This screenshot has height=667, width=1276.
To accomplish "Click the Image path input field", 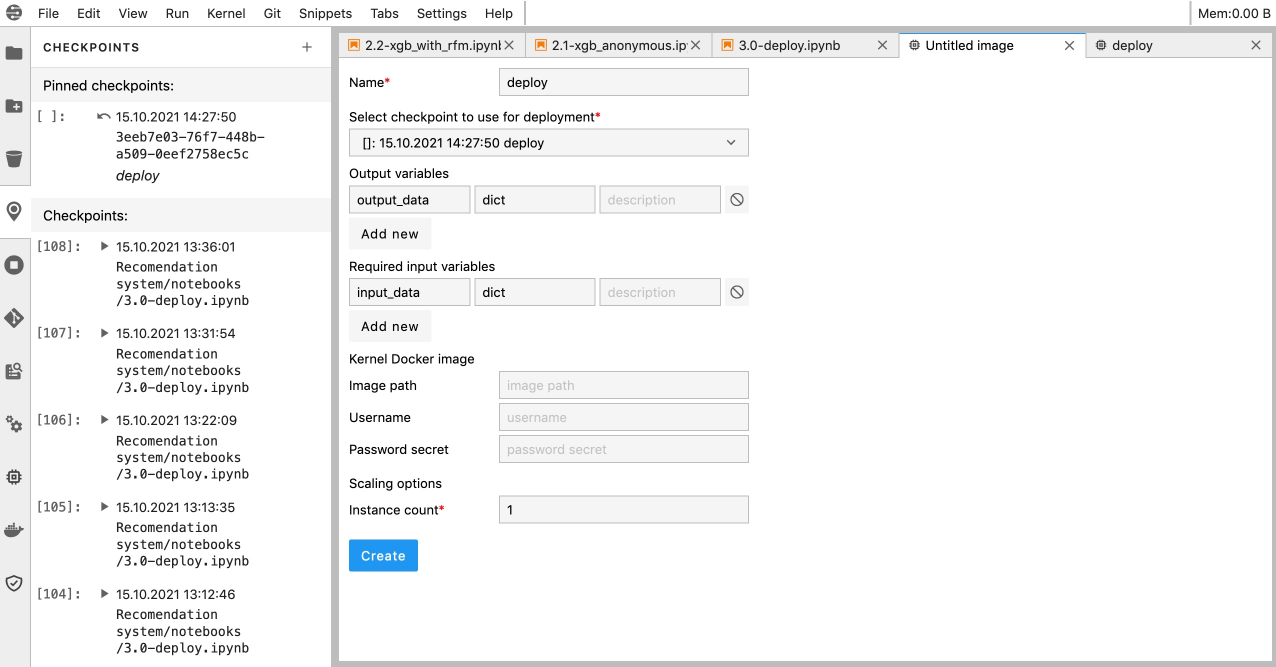I will coord(623,385).
